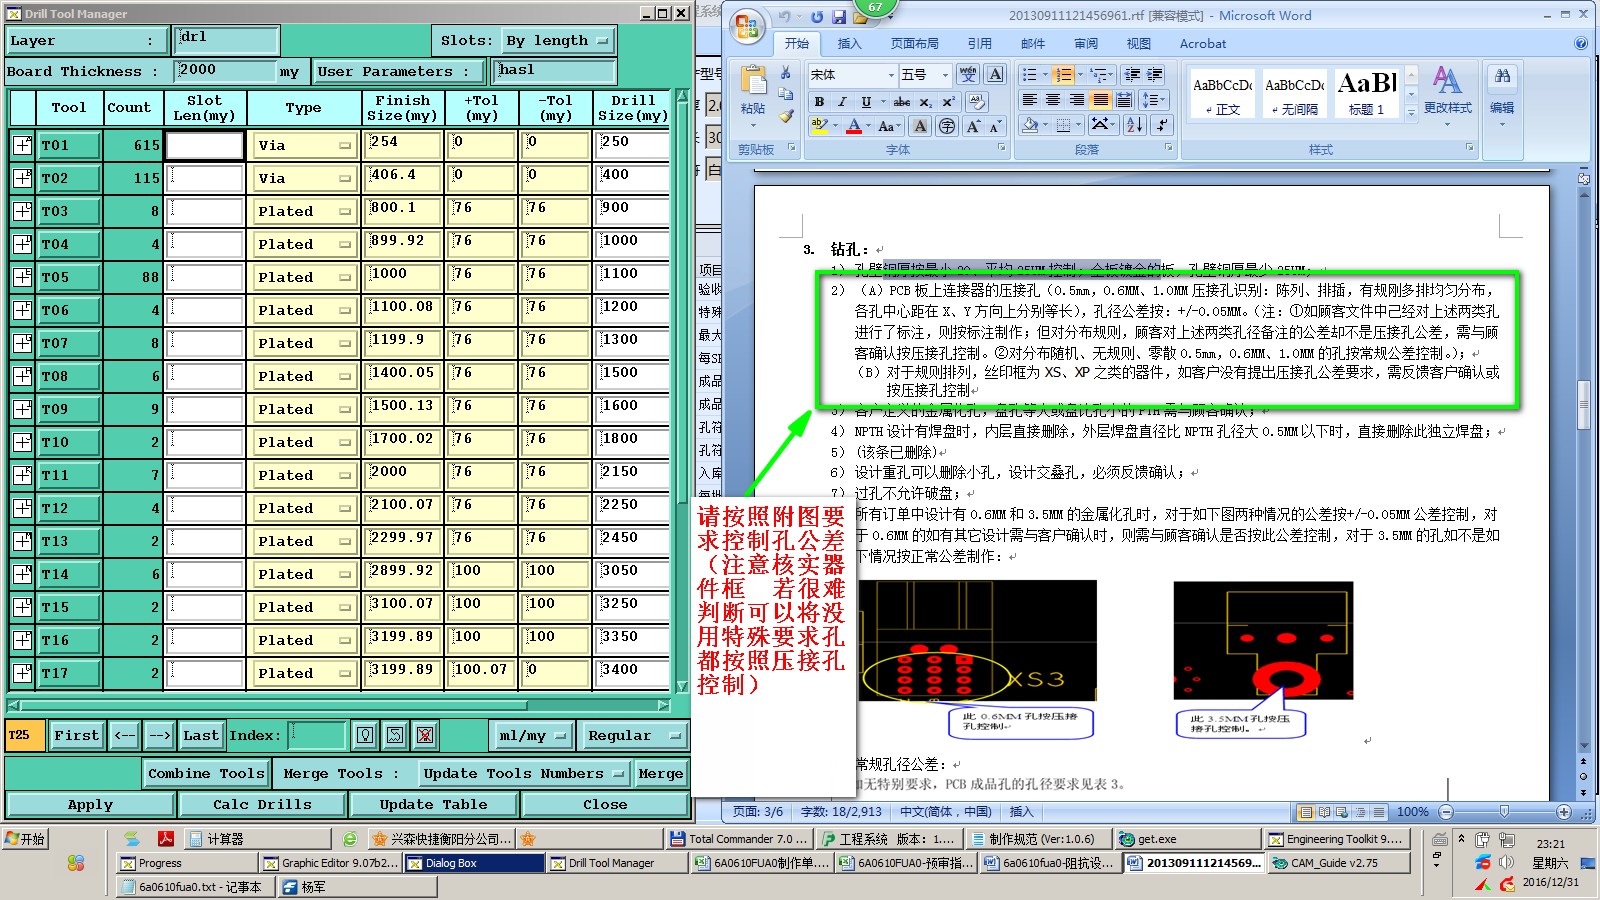Click the decrease indent icon
This screenshot has width=1600, height=900.
1132,75
